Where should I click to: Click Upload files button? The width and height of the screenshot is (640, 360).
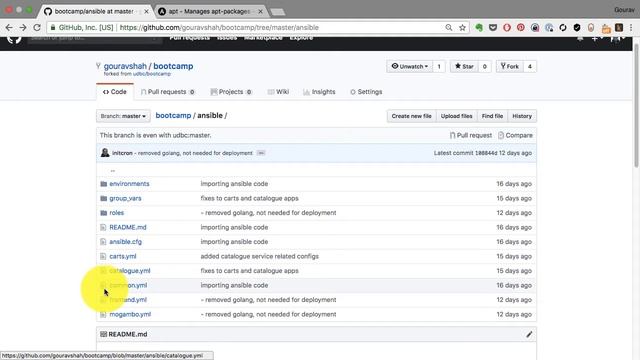(x=456, y=116)
